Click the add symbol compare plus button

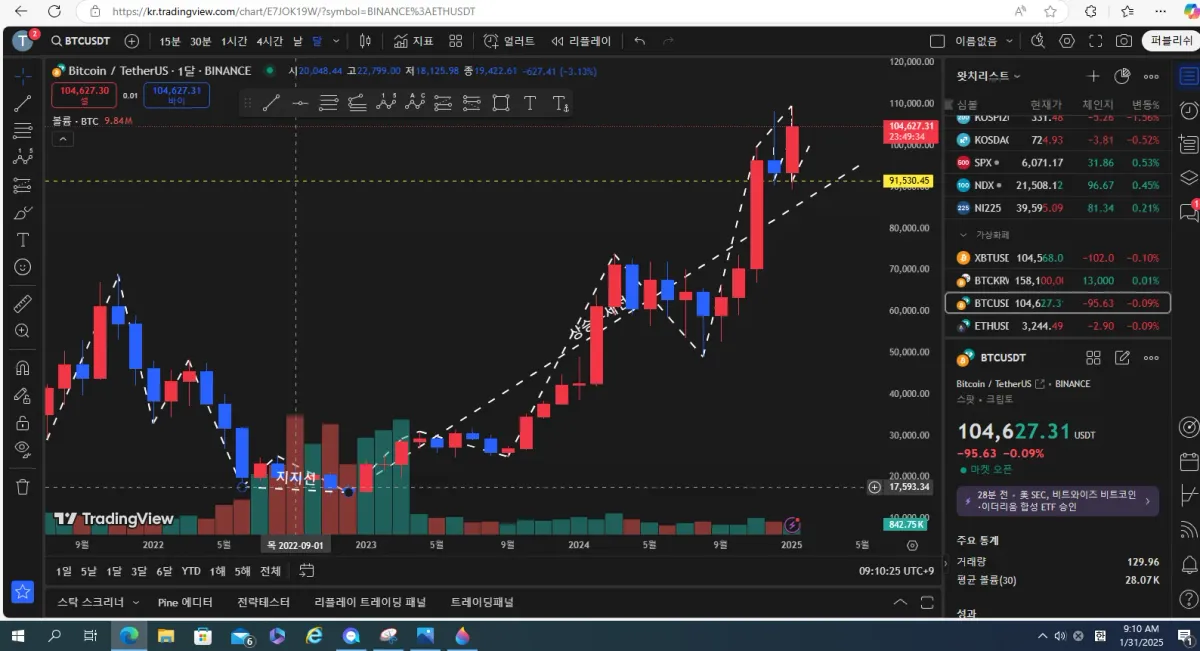point(132,41)
